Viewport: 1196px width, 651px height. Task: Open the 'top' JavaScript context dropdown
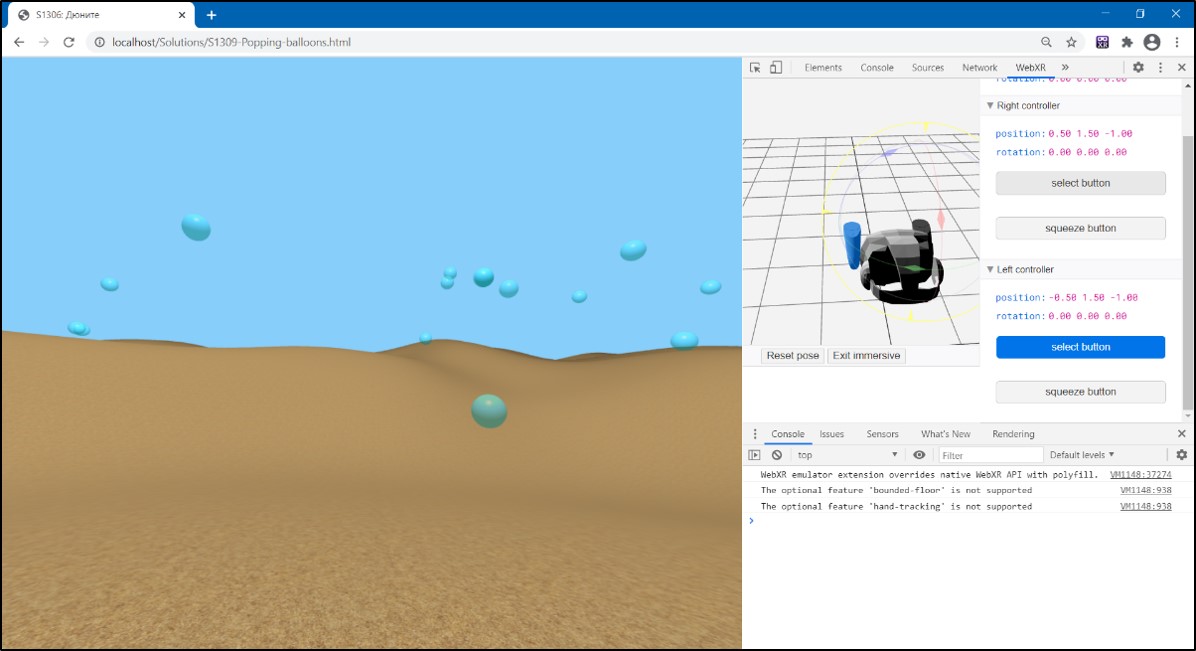click(x=847, y=455)
